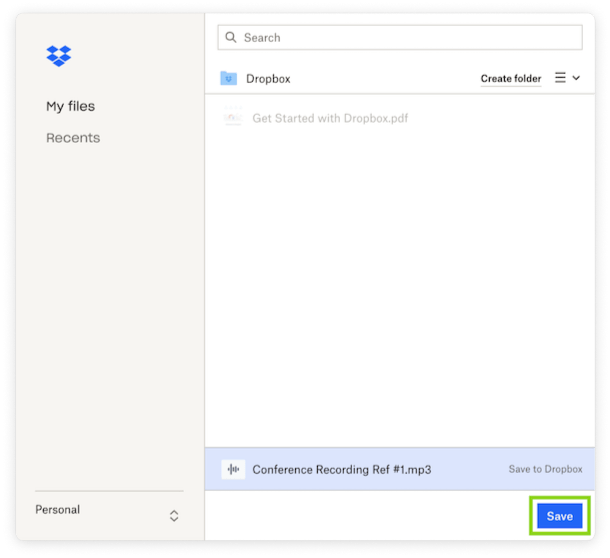Click Create folder link
Screen dimensions: 610x558
(511, 79)
